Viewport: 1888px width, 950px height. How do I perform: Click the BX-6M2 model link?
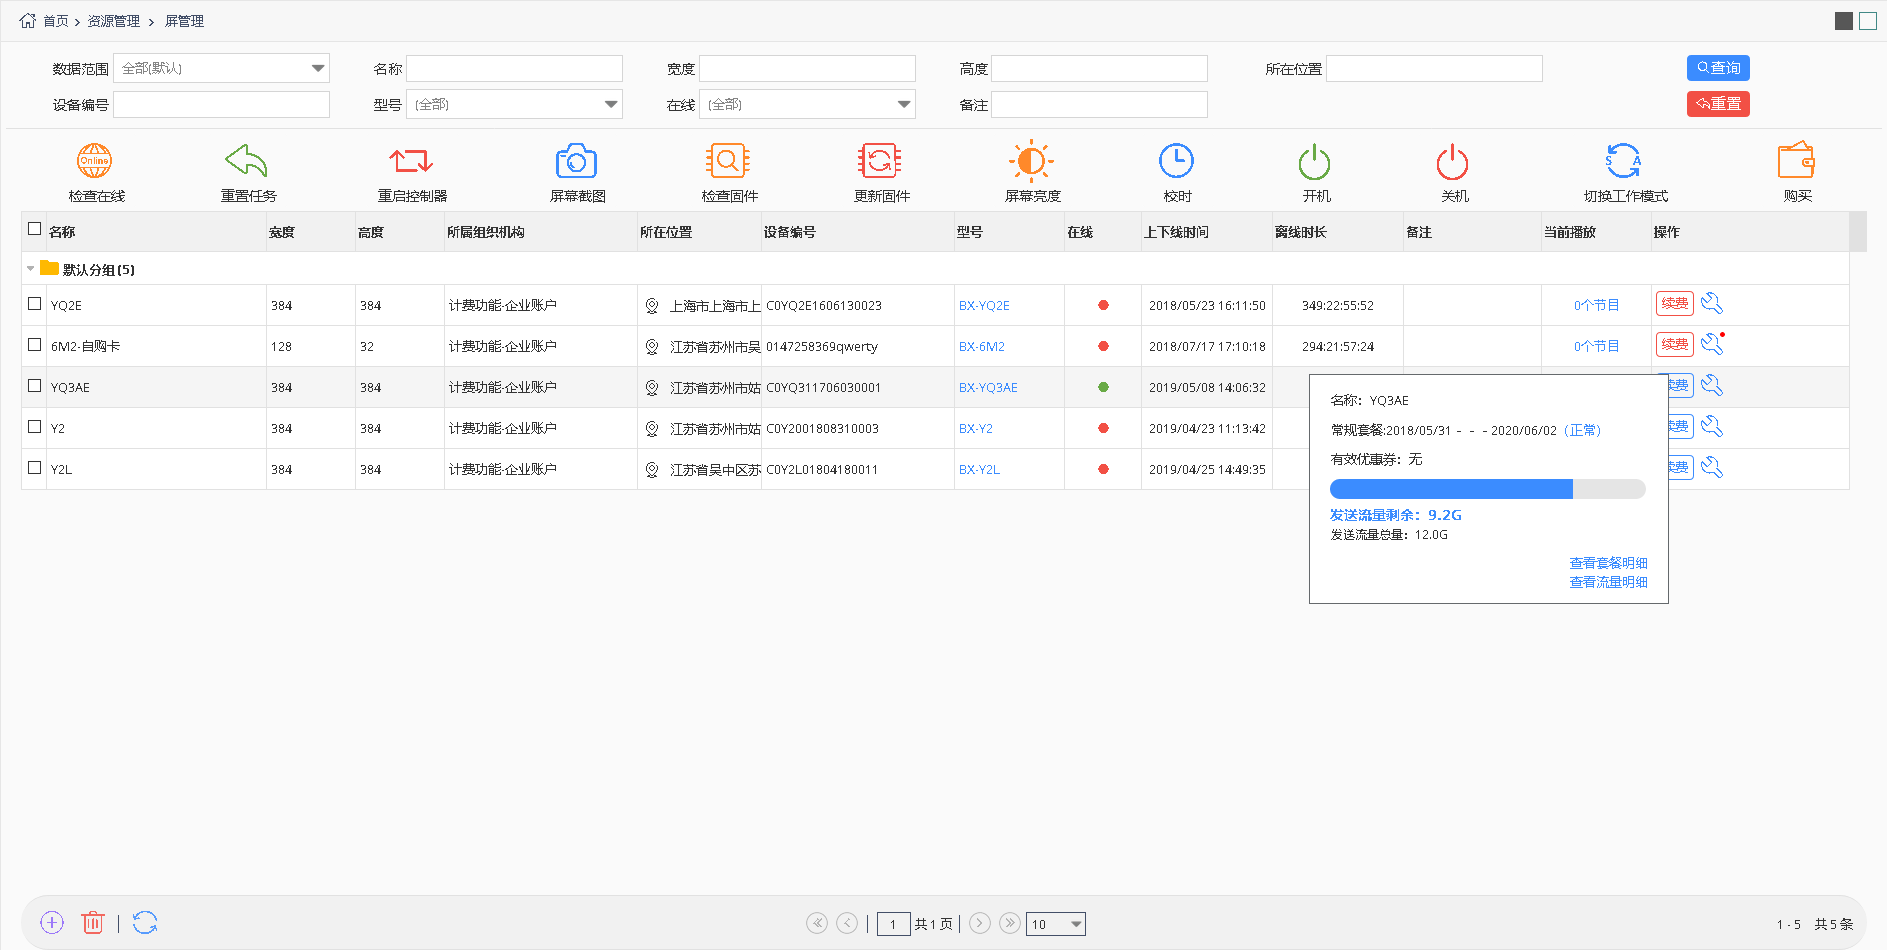click(981, 346)
